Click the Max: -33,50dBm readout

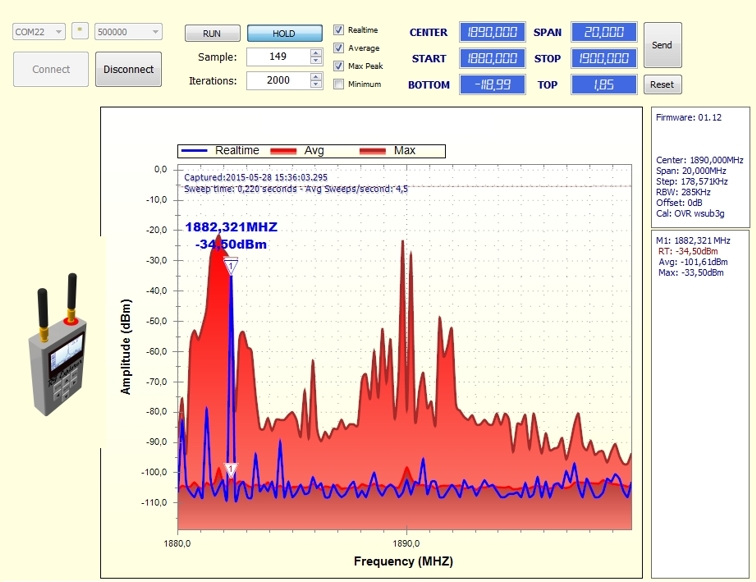pos(691,273)
